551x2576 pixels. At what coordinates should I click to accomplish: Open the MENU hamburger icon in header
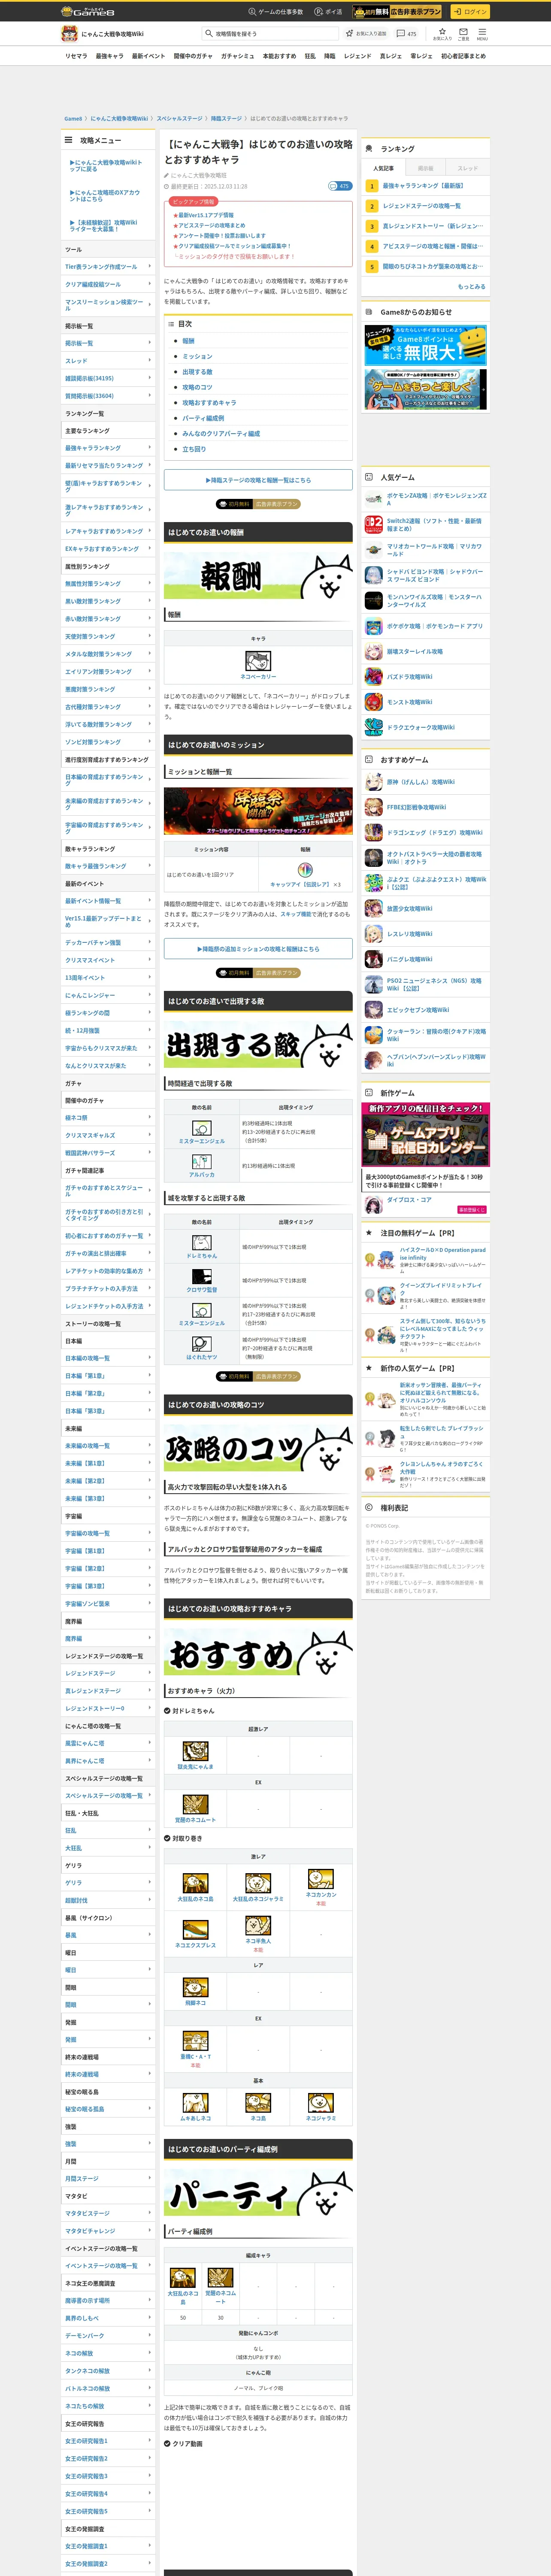[x=481, y=33]
